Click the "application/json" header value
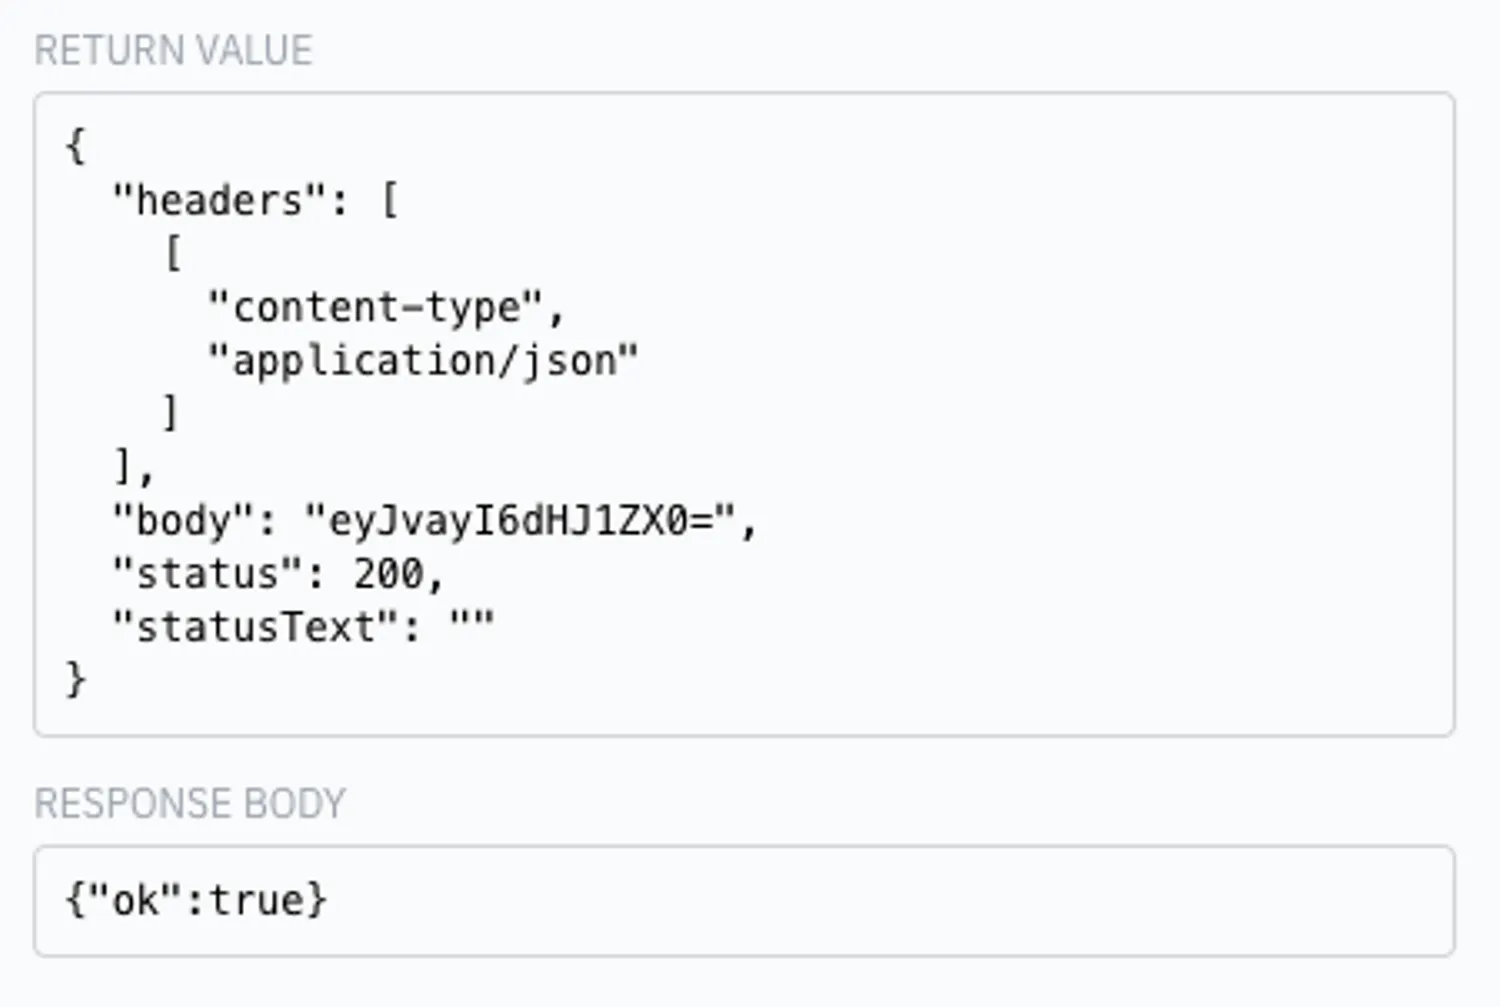Screen dimensions: 1500x1007 point(422,360)
